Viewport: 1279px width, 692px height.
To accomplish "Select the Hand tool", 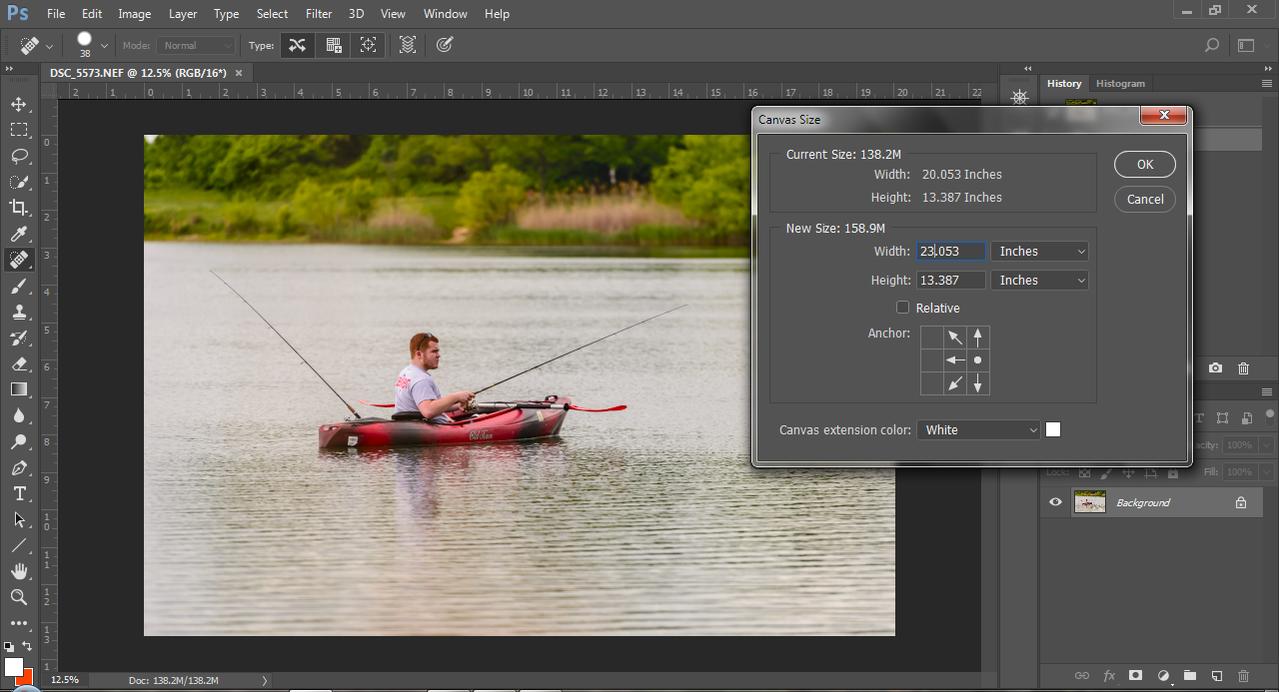I will (x=19, y=571).
